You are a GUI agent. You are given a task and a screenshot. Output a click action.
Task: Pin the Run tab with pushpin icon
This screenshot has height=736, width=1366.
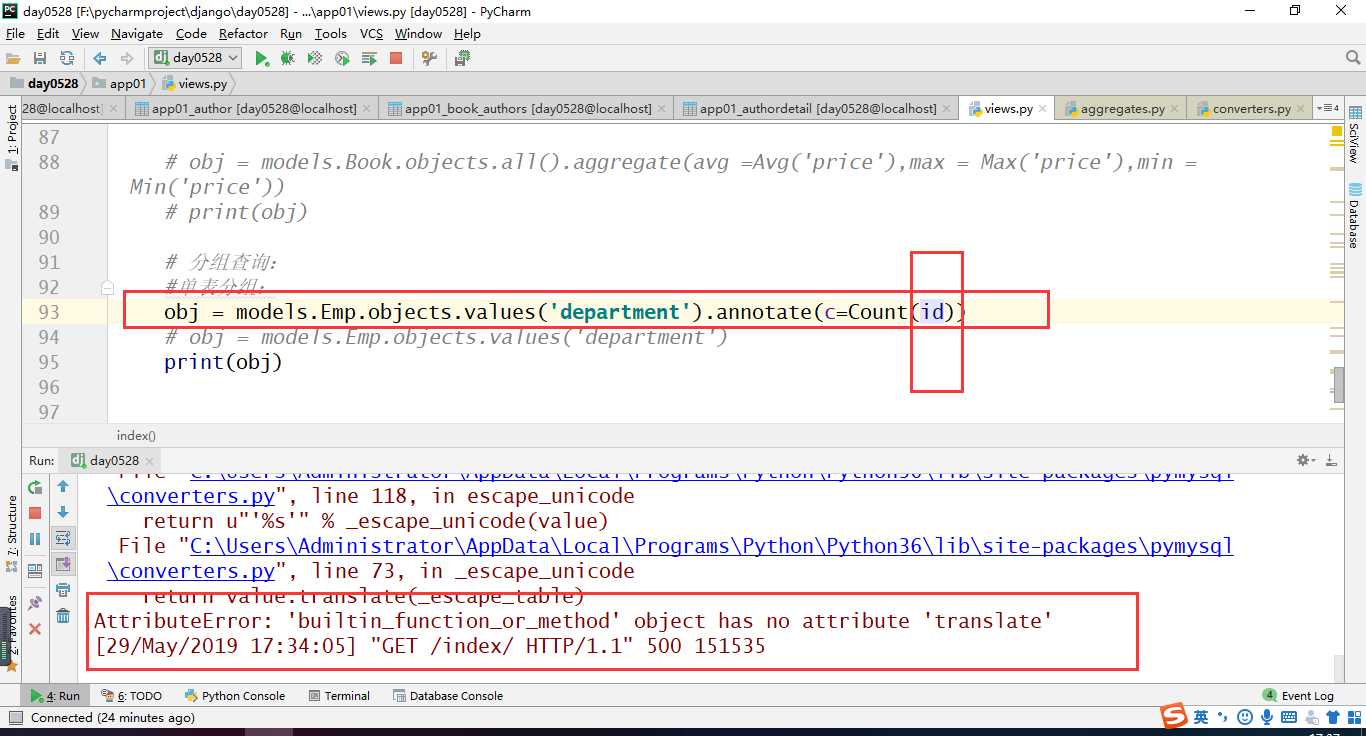[35, 603]
